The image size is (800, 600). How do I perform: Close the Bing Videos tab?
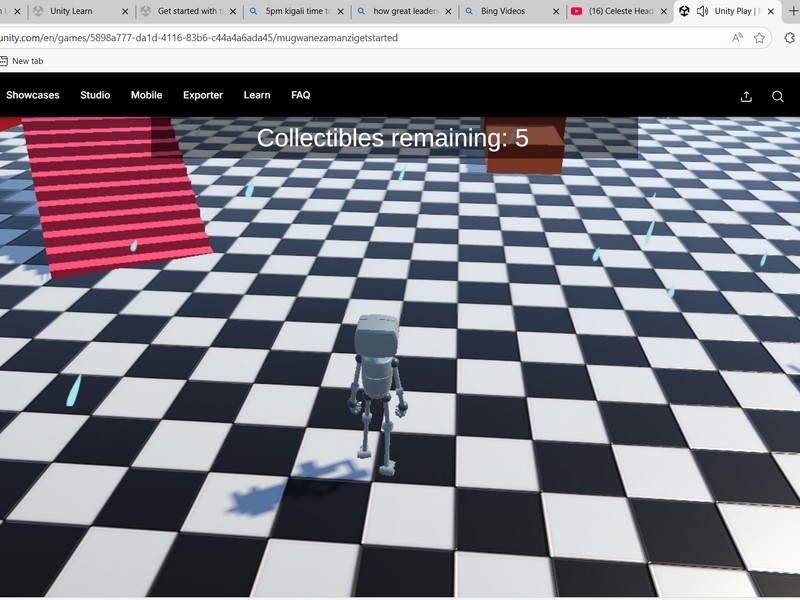tap(555, 11)
